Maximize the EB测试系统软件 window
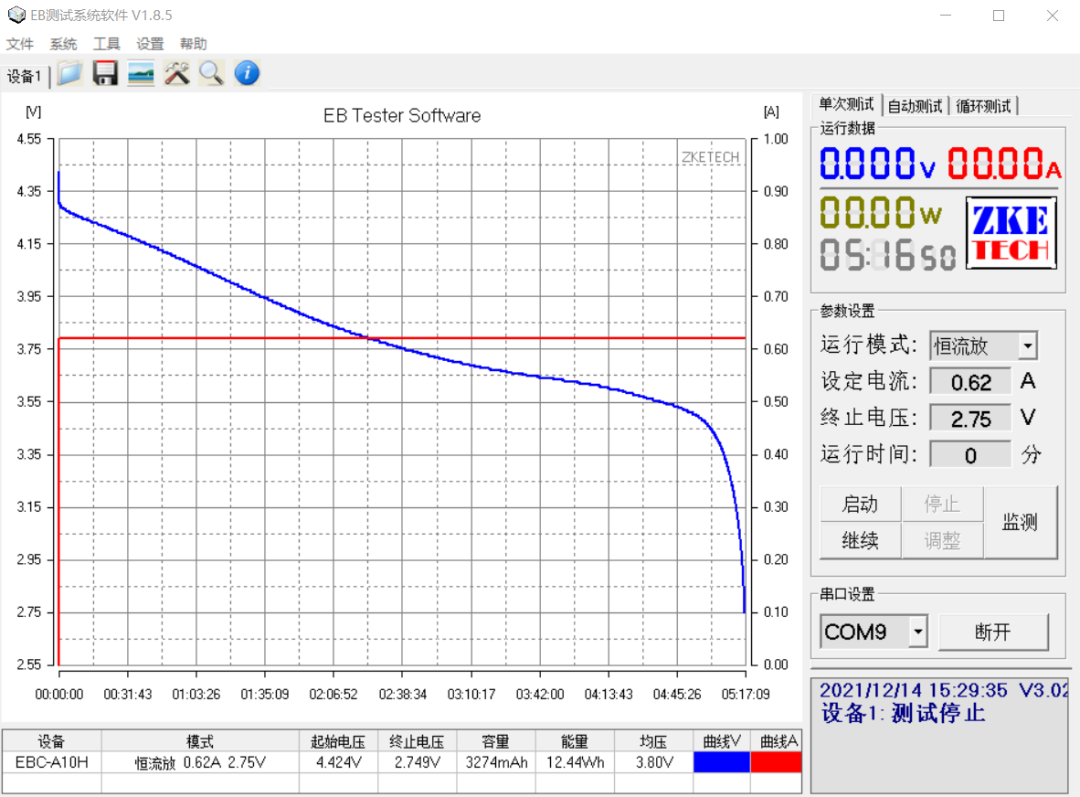The height and width of the screenshot is (797, 1080). click(998, 15)
